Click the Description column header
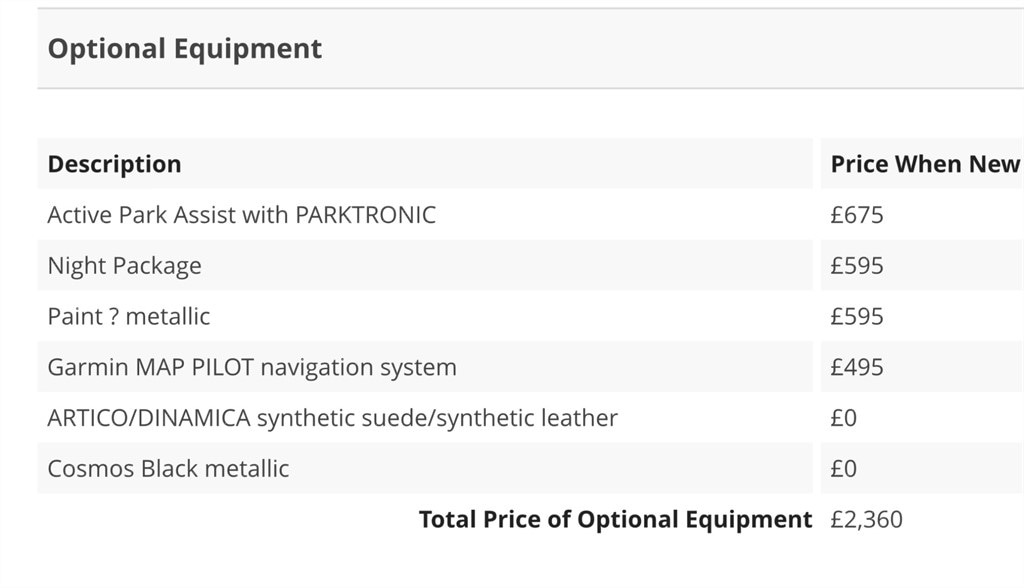Image resolution: width=1024 pixels, height=588 pixels. [x=115, y=164]
